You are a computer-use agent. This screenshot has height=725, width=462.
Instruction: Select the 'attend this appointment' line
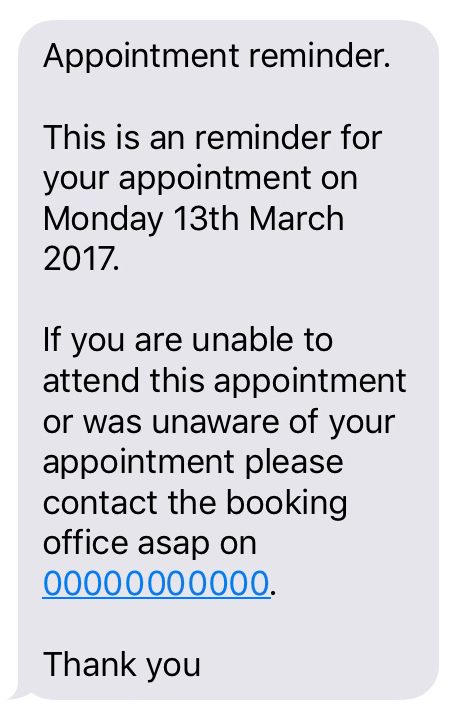(225, 381)
